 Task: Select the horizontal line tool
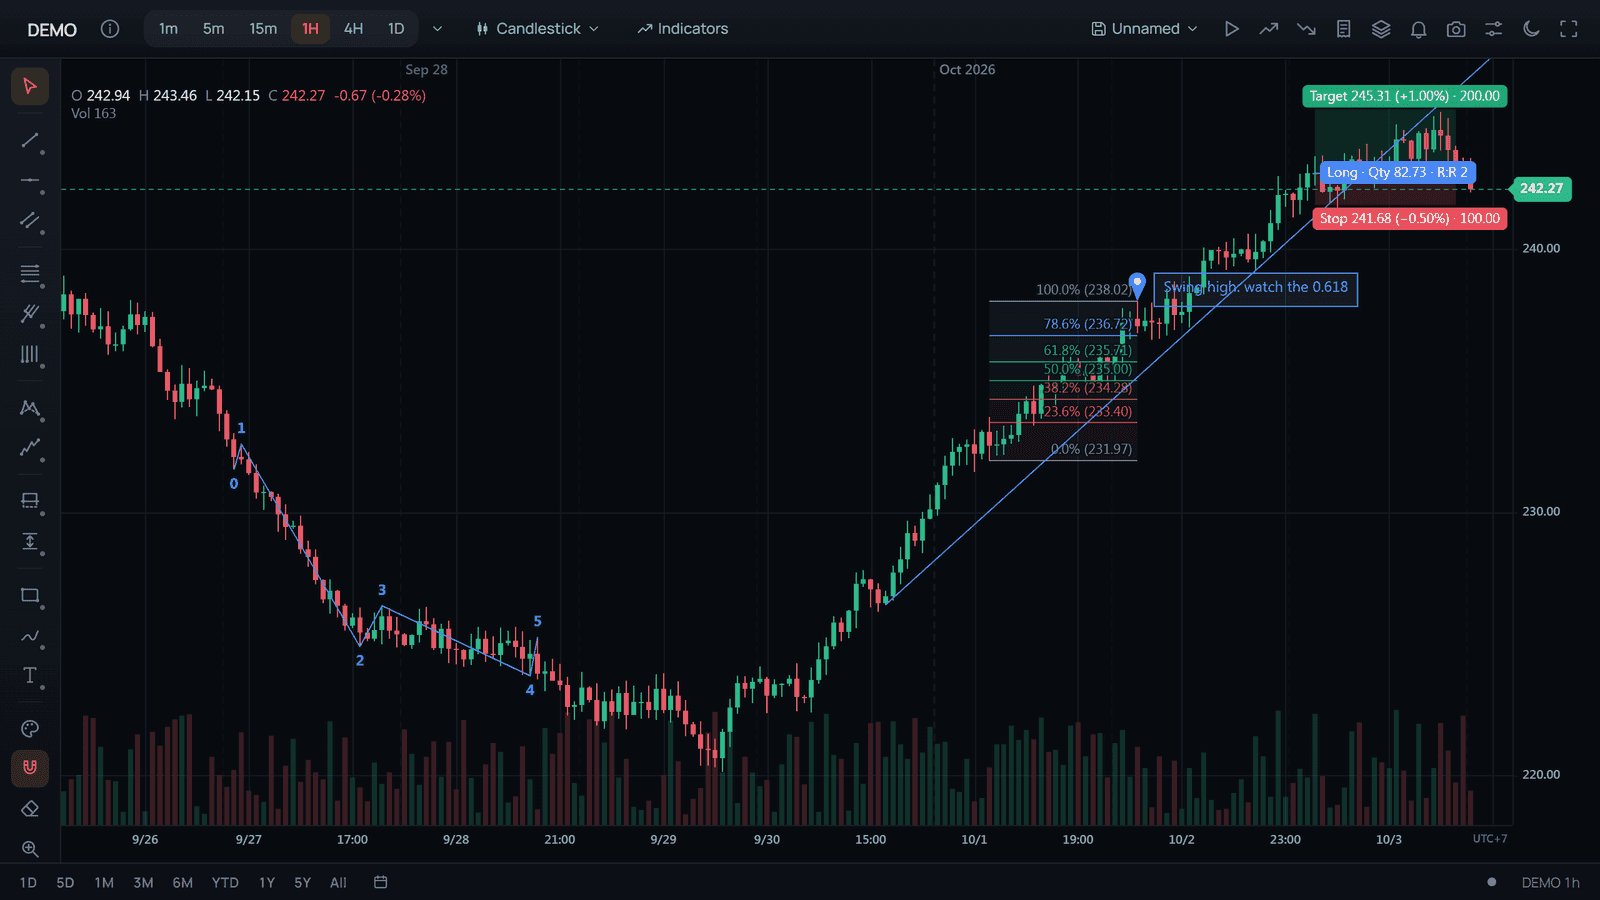(x=30, y=181)
